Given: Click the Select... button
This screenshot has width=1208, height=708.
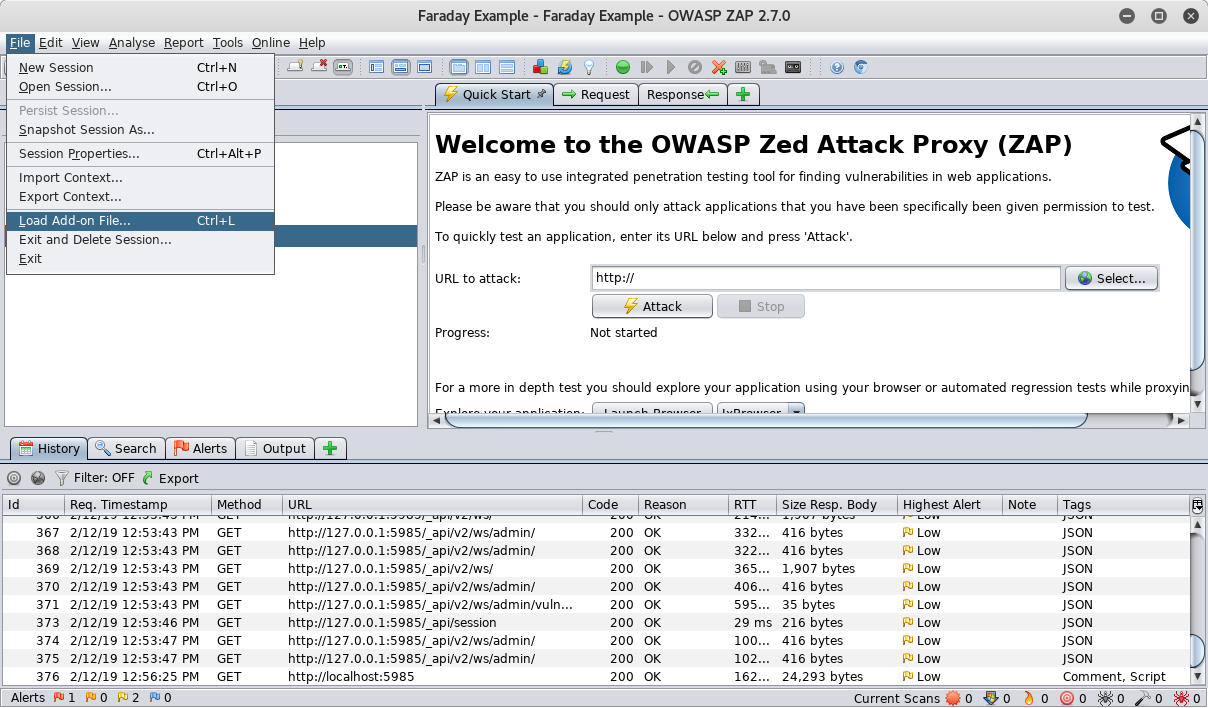Looking at the screenshot, I should (x=1111, y=278).
